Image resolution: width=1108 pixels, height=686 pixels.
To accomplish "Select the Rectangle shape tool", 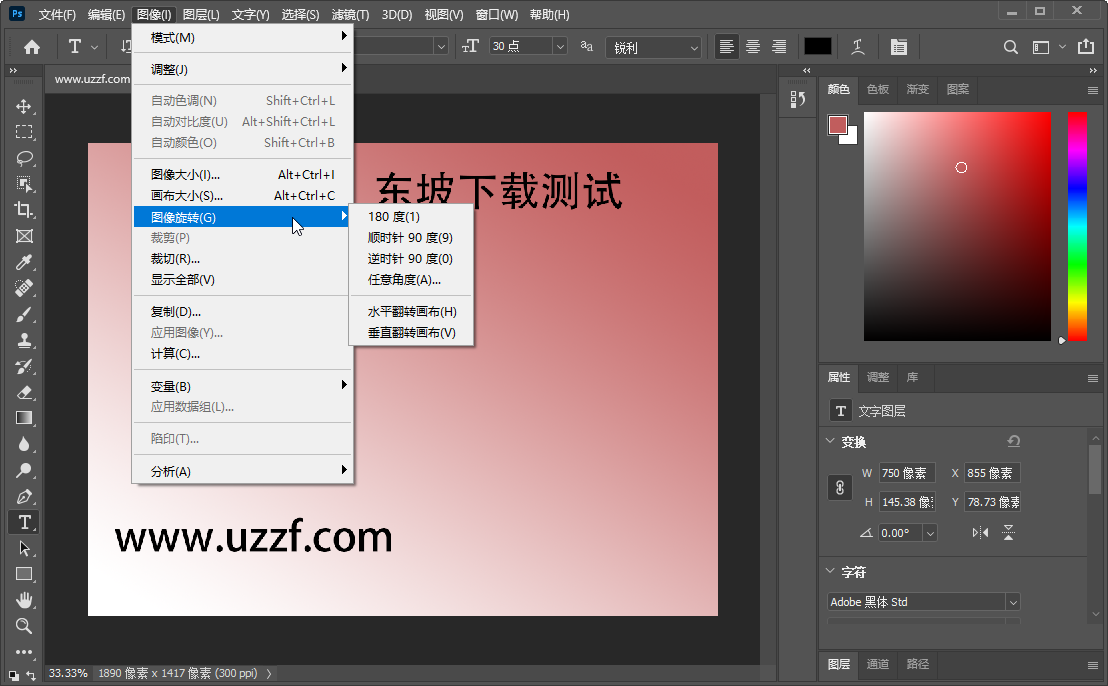I will point(24,574).
